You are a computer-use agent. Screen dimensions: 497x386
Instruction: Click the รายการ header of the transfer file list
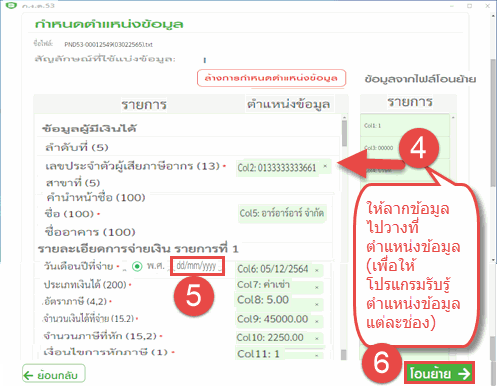(x=410, y=101)
